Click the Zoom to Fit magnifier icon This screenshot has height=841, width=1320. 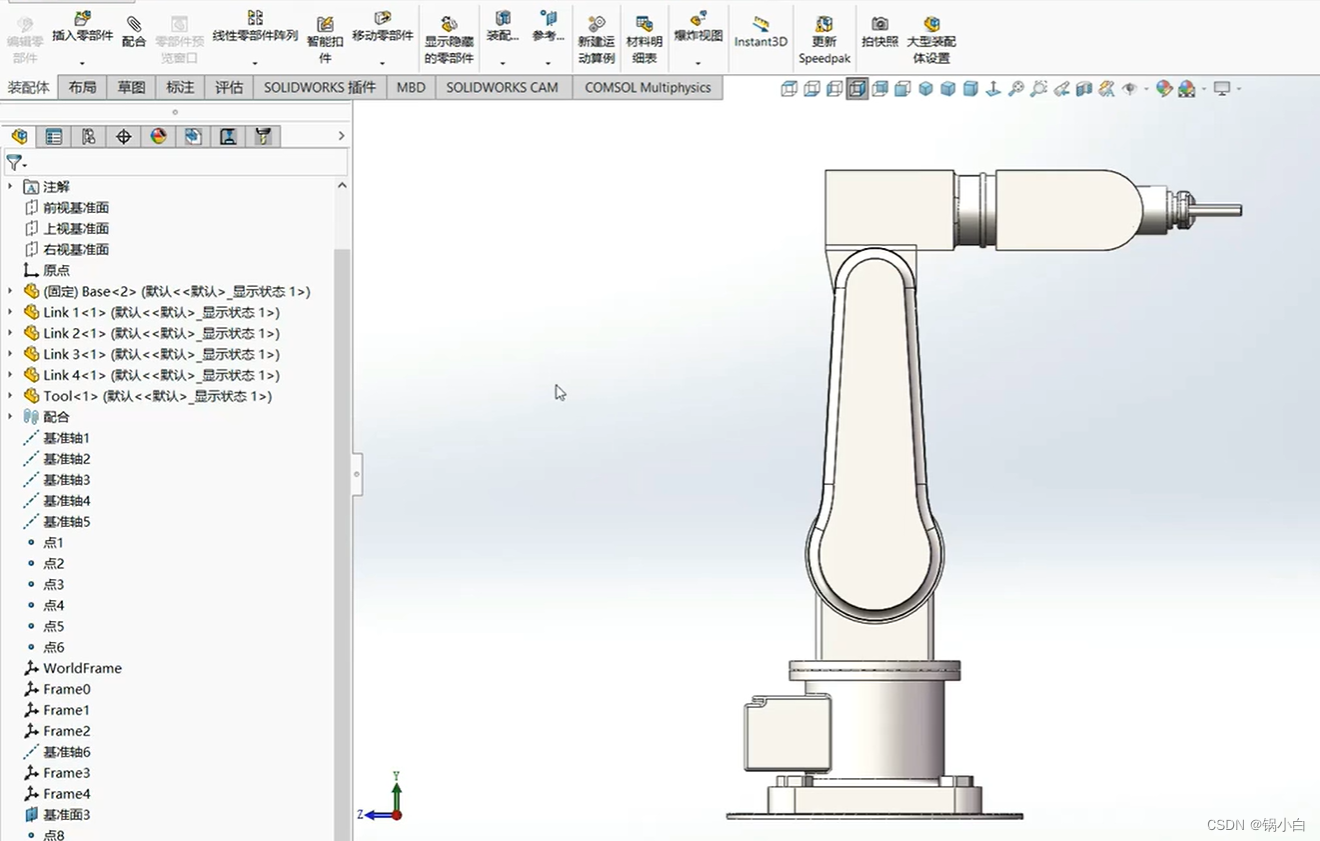pos(1016,89)
